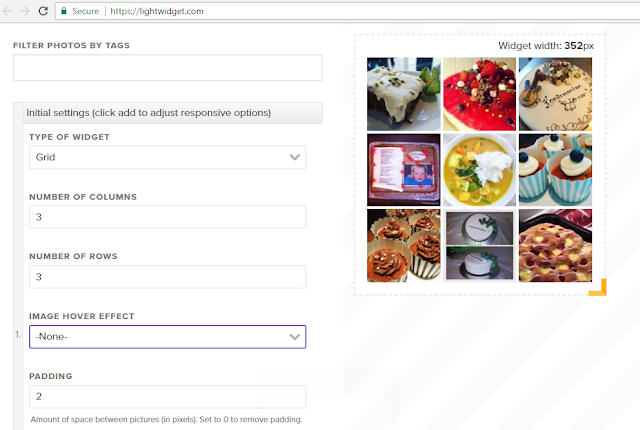The image size is (640, 430).
Task: Open the chocolate frosted cupcakes thumbnail
Action: pos(404,246)
